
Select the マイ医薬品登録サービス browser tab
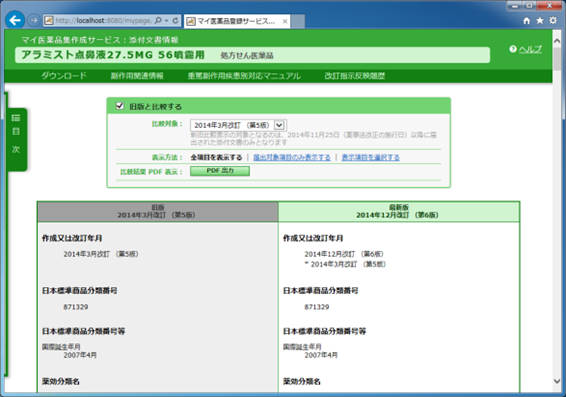point(237,21)
